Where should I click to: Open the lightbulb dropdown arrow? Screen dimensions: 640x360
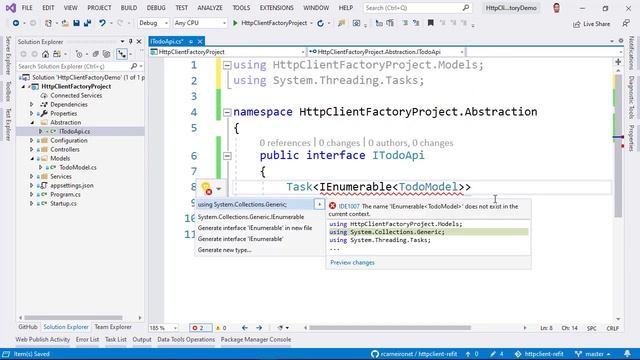(x=219, y=189)
